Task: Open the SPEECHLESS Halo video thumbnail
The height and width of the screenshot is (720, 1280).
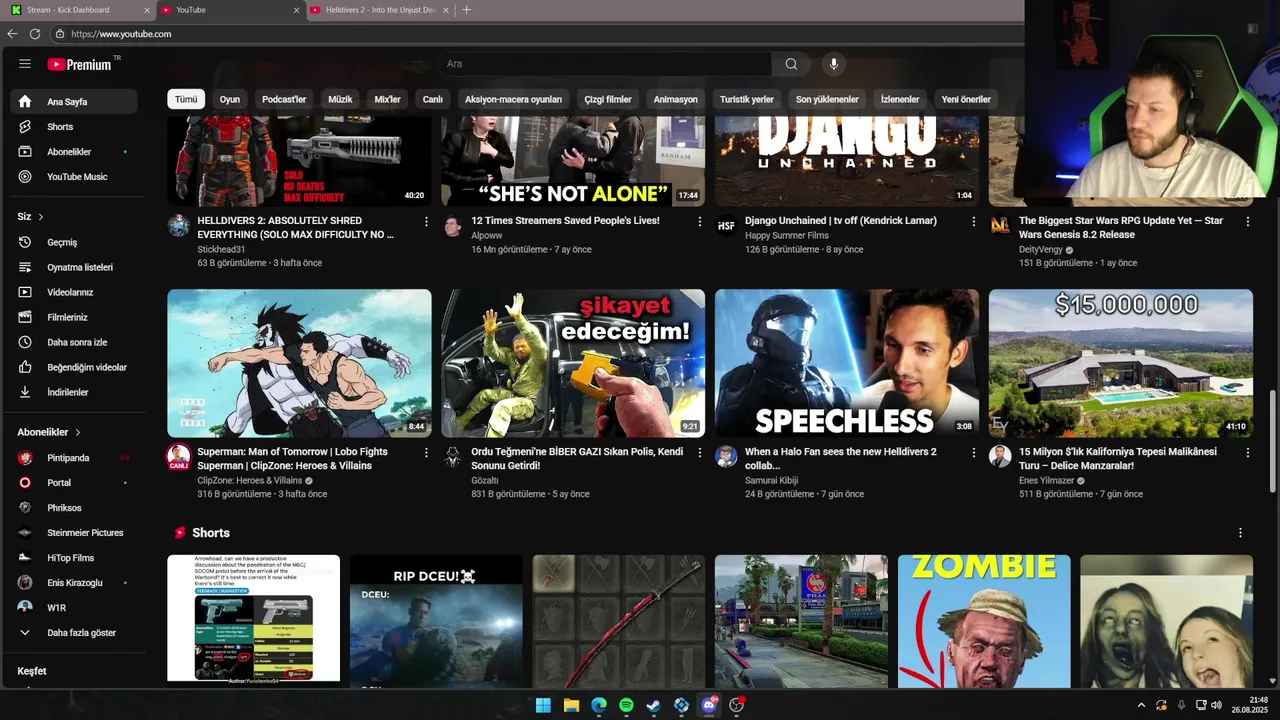Action: [847, 363]
